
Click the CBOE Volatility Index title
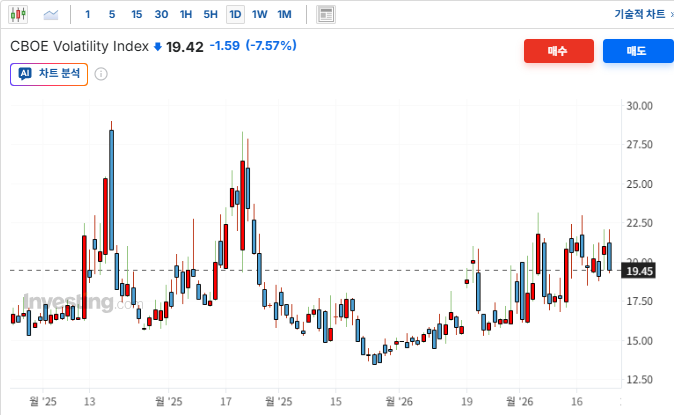80,46
